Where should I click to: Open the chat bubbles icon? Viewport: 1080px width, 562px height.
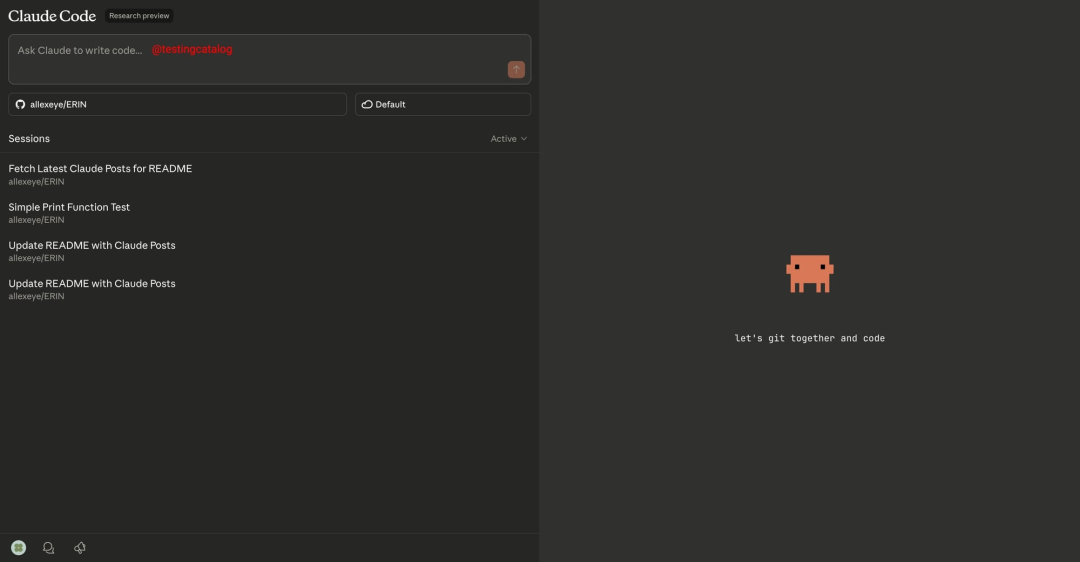pyautogui.click(x=48, y=548)
